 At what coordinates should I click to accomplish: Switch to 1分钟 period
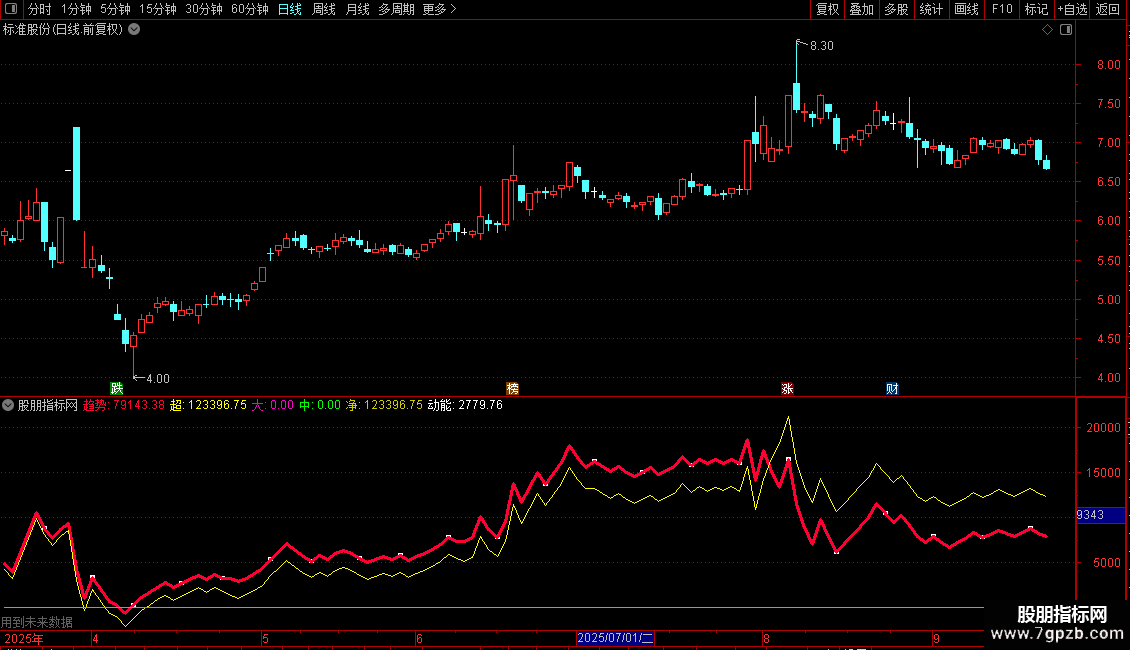(76, 9)
